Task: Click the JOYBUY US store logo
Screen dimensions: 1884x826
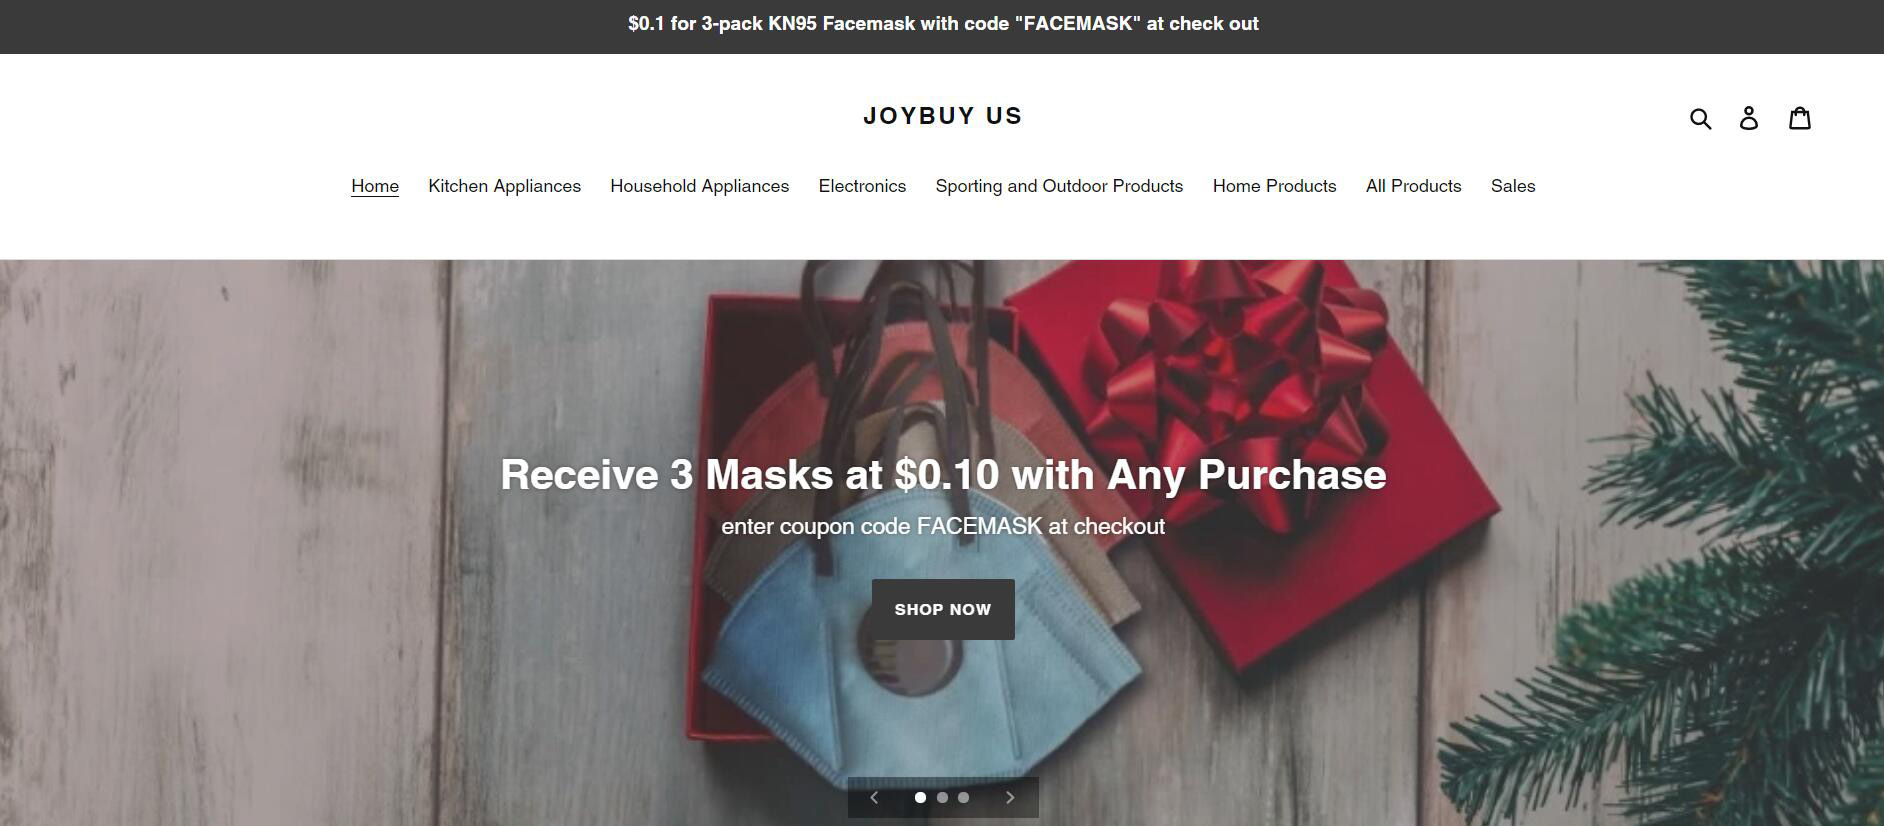Action: coord(943,116)
